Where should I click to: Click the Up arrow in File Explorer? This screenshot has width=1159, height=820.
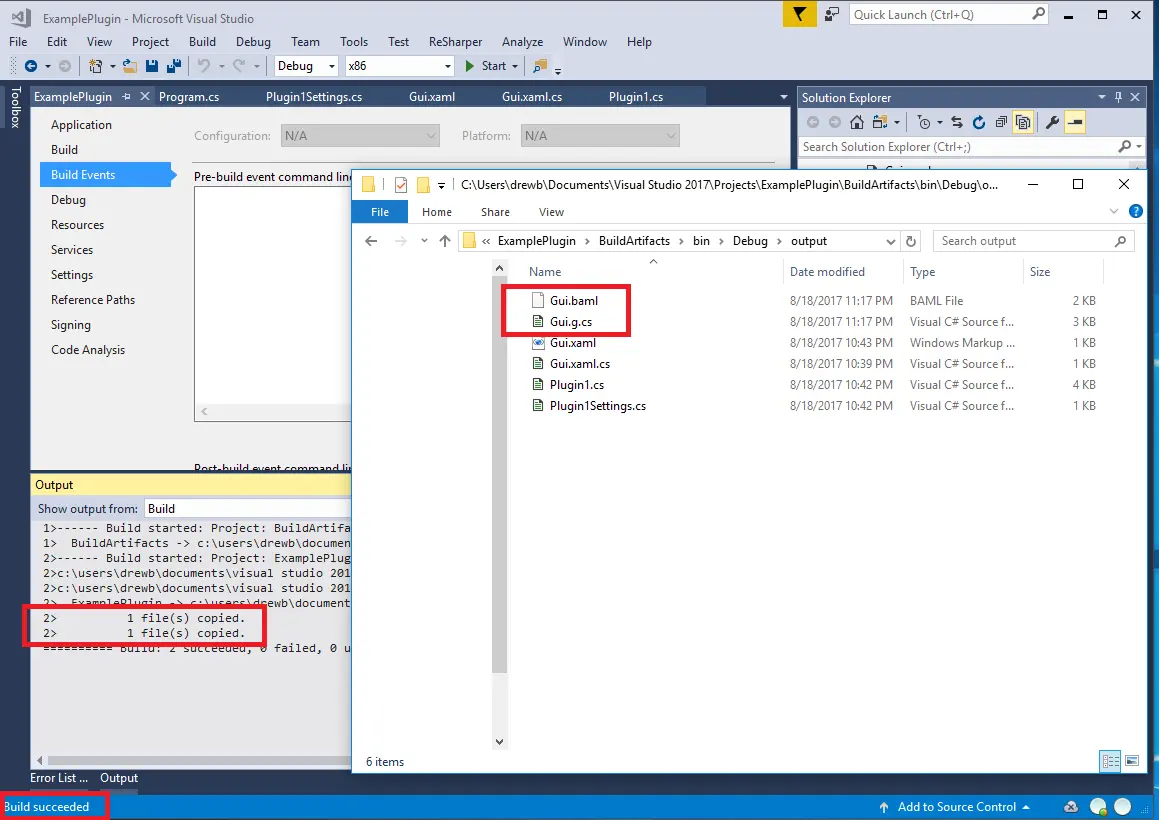pos(444,241)
